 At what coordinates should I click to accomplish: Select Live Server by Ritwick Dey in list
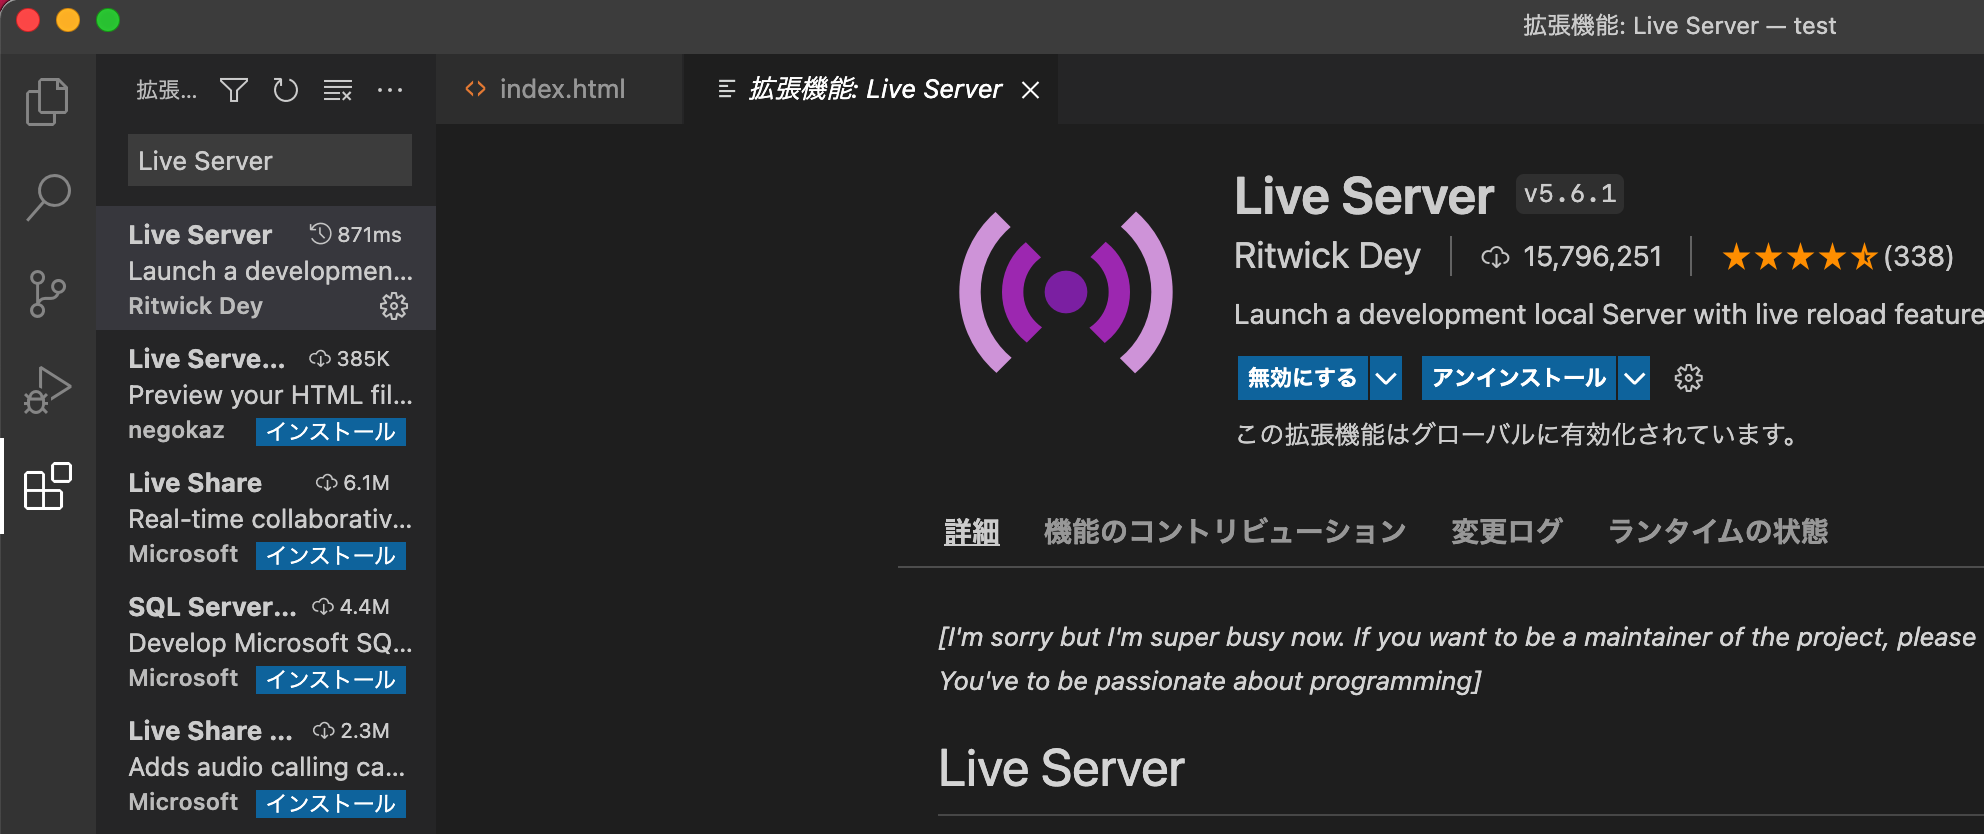(x=266, y=268)
